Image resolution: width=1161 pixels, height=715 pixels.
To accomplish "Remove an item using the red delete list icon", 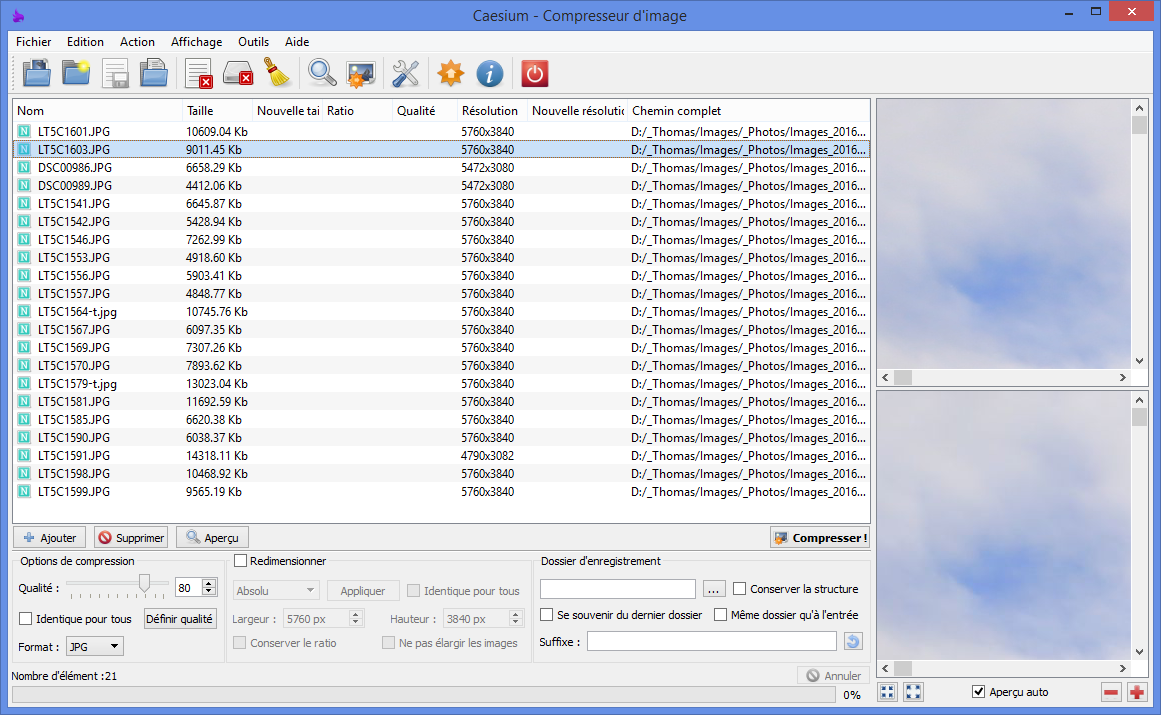I will coord(197,73).
